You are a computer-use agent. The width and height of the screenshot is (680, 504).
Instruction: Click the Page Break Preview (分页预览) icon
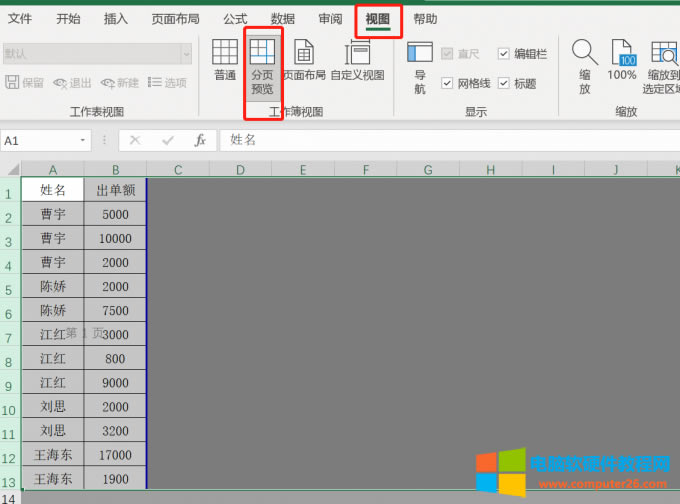coord(262,66)
